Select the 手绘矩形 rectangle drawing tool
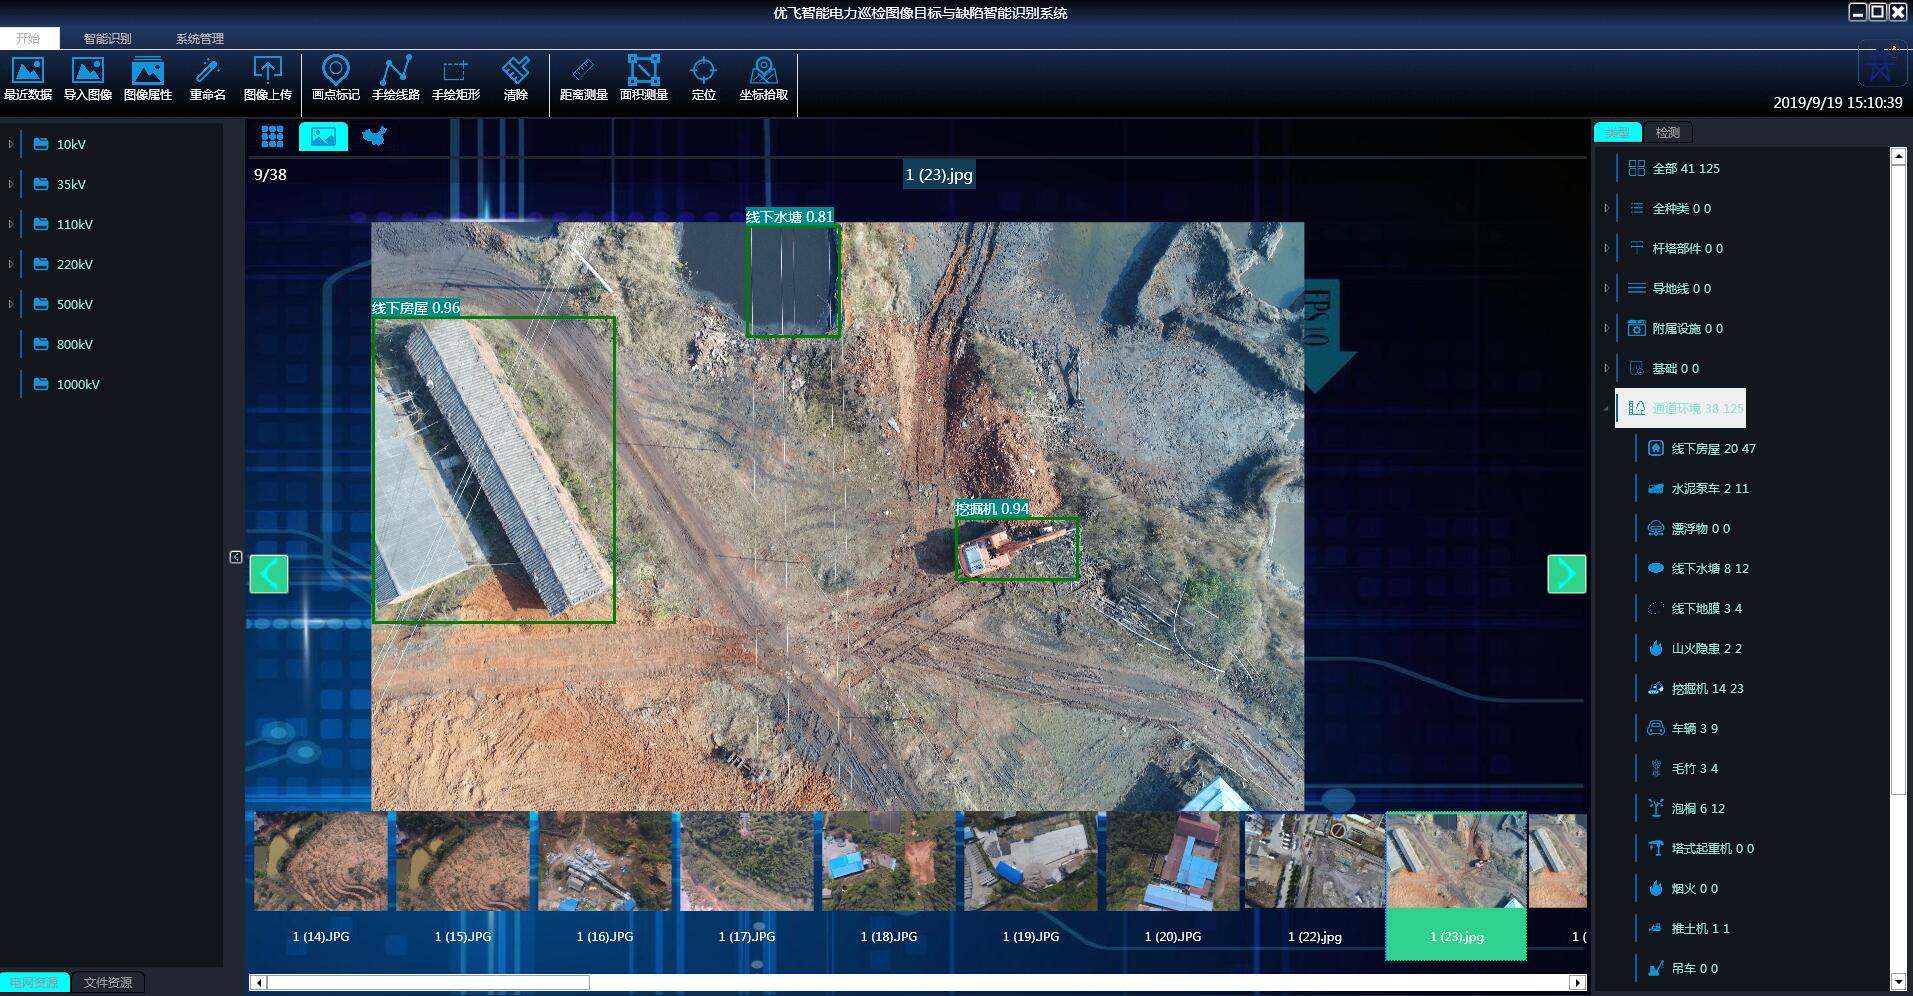This screenshot has width=1913, height=996. point(456,79)
